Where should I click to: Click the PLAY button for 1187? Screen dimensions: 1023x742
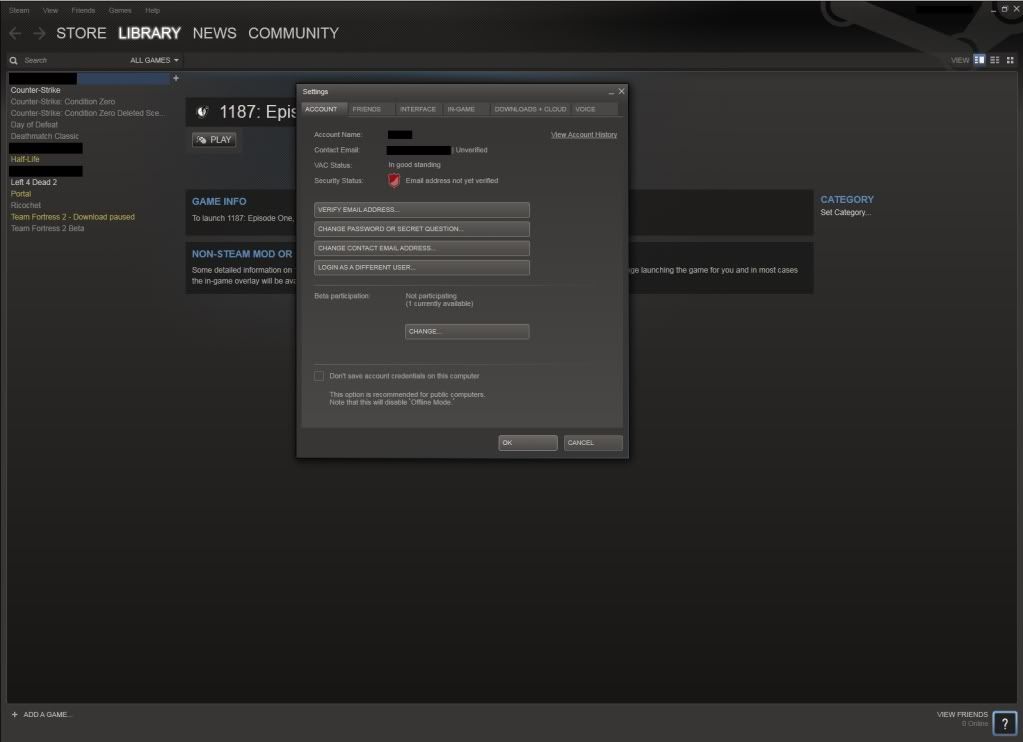click(x=214, y=140)
